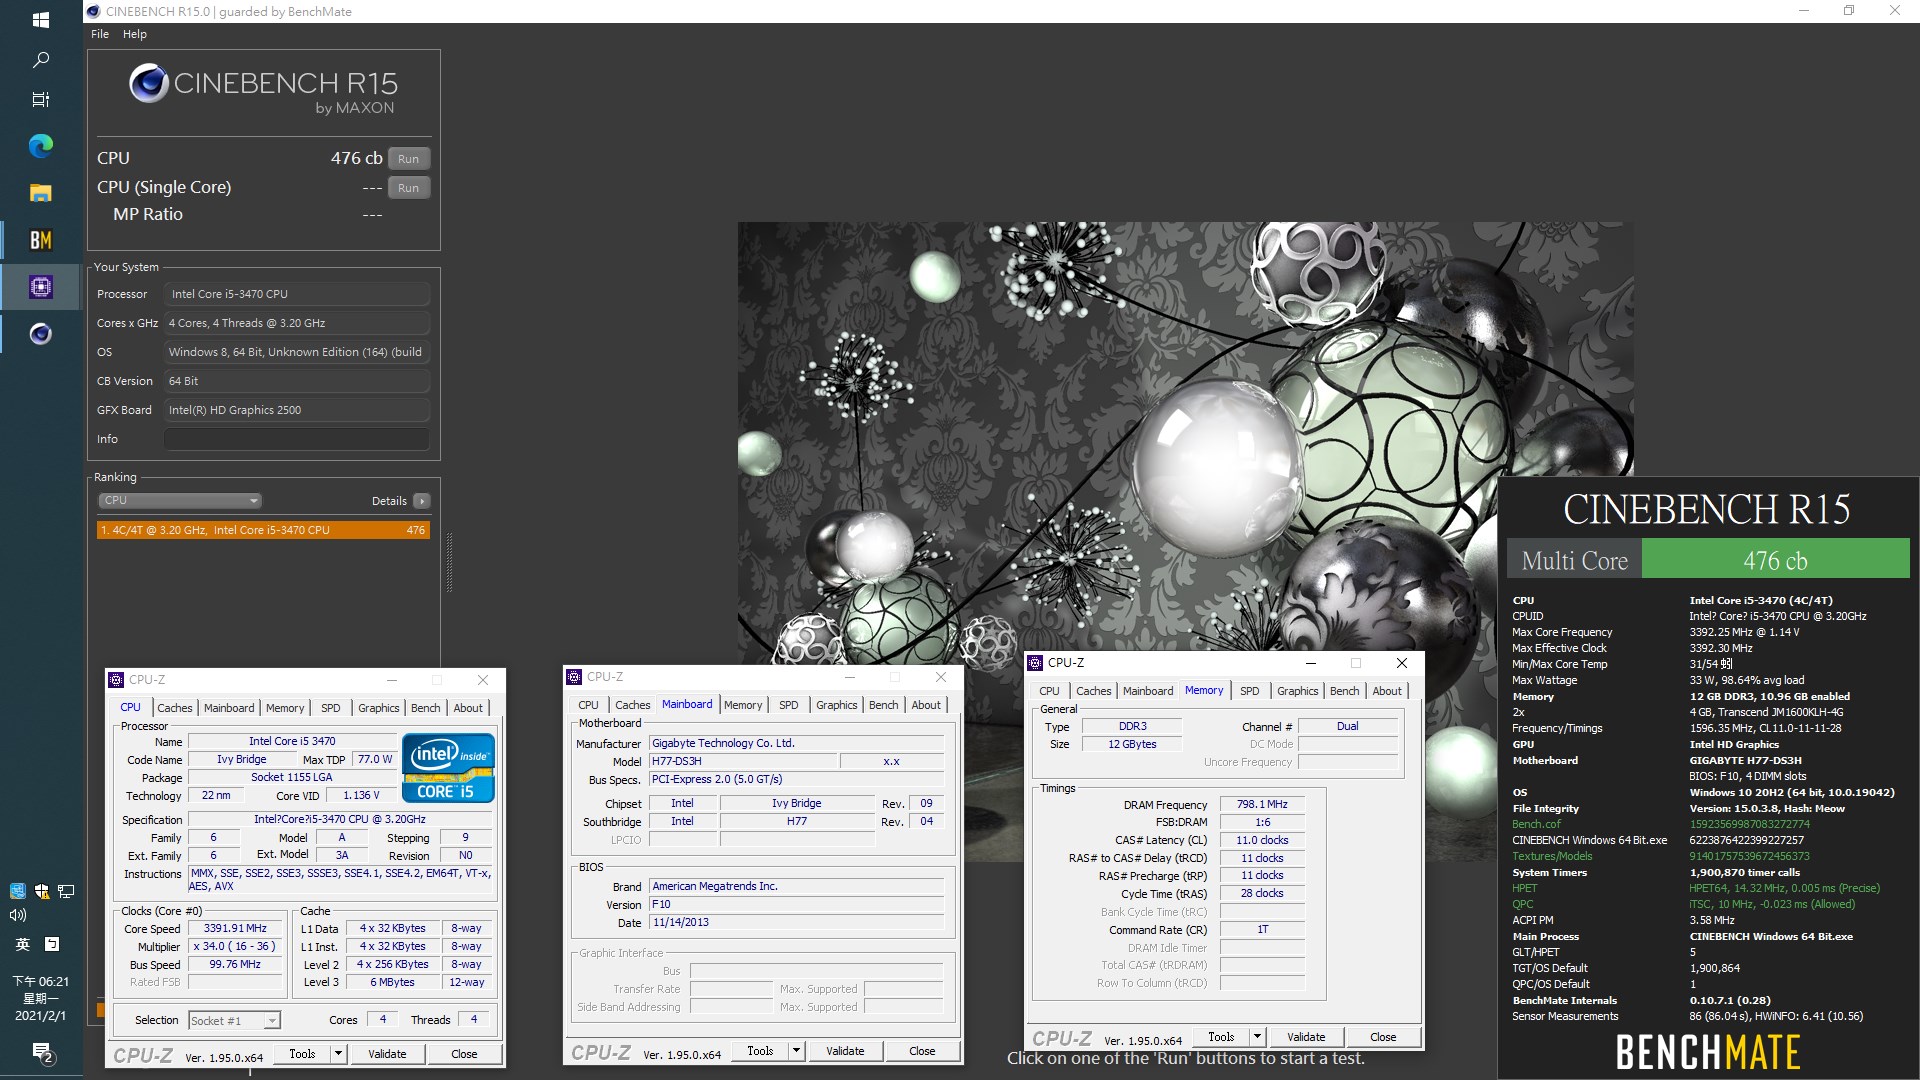Click Tools button in memory CPU-Z window
Image resolution: width=1920 pixels, height=1080 pixels.
[1221, 1036]
